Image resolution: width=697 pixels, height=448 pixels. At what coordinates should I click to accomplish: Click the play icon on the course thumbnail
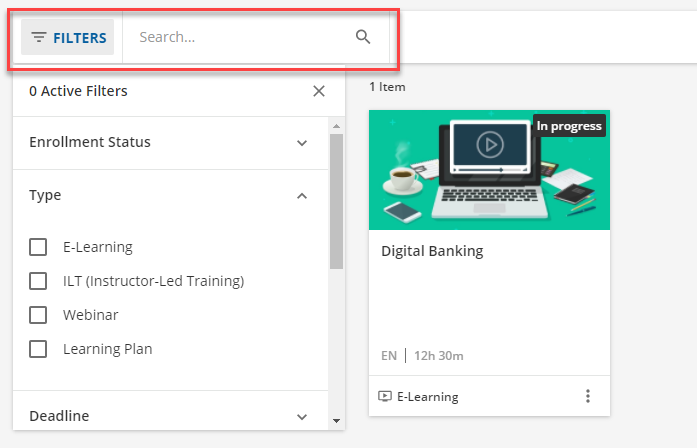tap(490, 144)
